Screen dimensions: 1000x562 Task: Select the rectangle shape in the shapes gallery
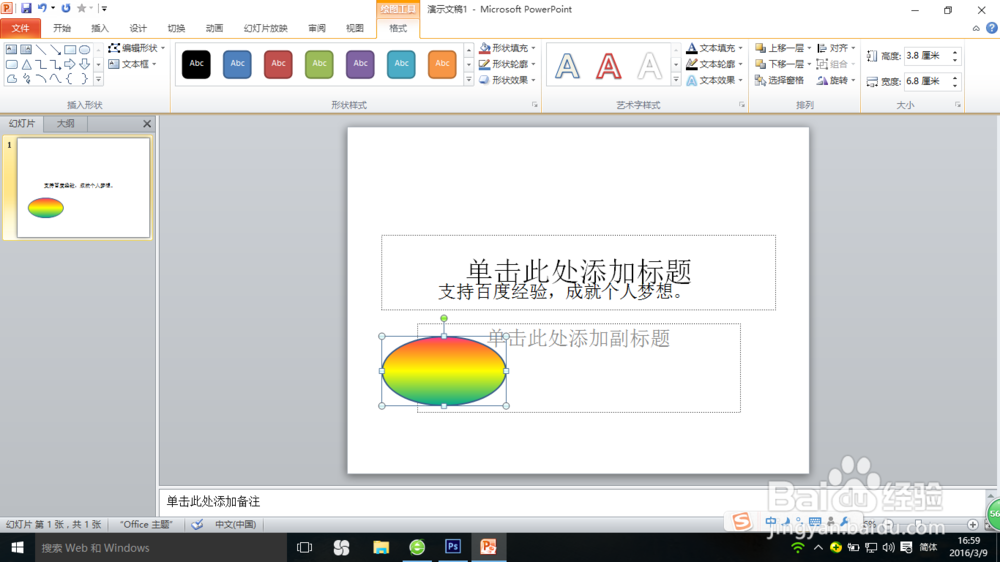pyautogui.click(x=70, y=50)
